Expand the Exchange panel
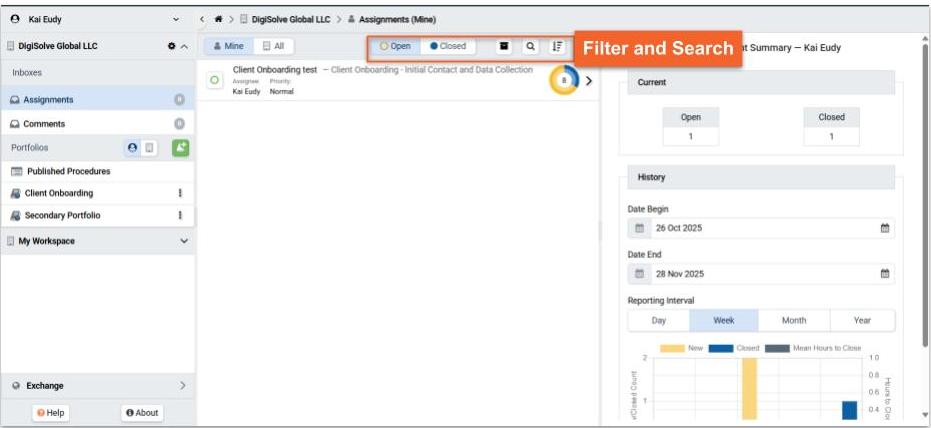Viewport: 931px width, 428px height. tap(182, 385)
